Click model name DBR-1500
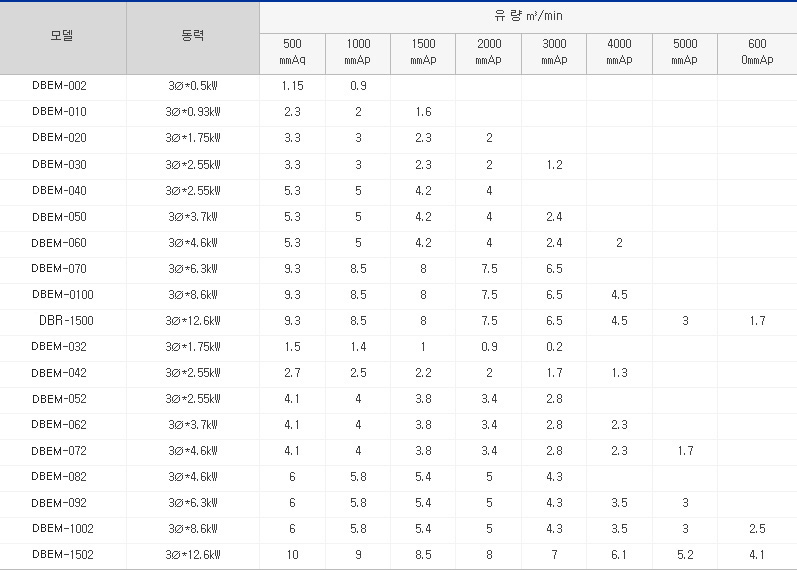This screenshot has width=797, height=570. tap(66, 321)
